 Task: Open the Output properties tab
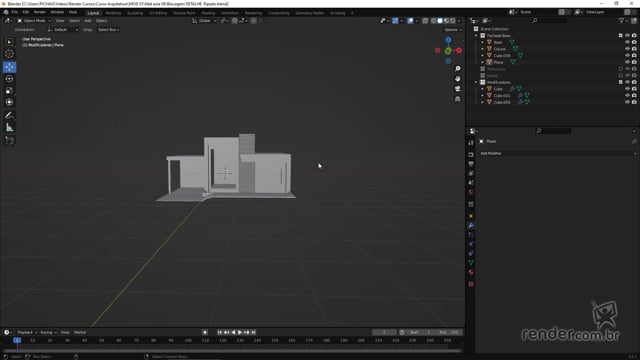[471, 164]
